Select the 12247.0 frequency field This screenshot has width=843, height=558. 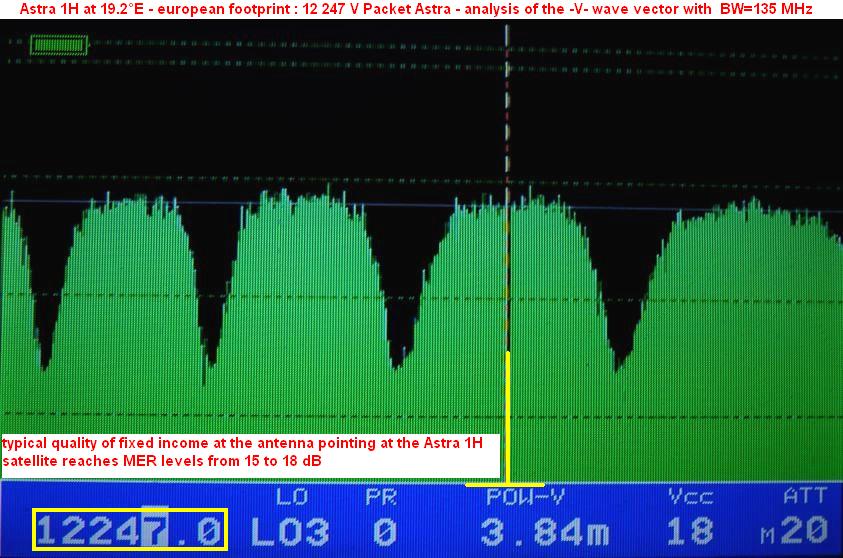pyautogui.click(x=131, y=530)
